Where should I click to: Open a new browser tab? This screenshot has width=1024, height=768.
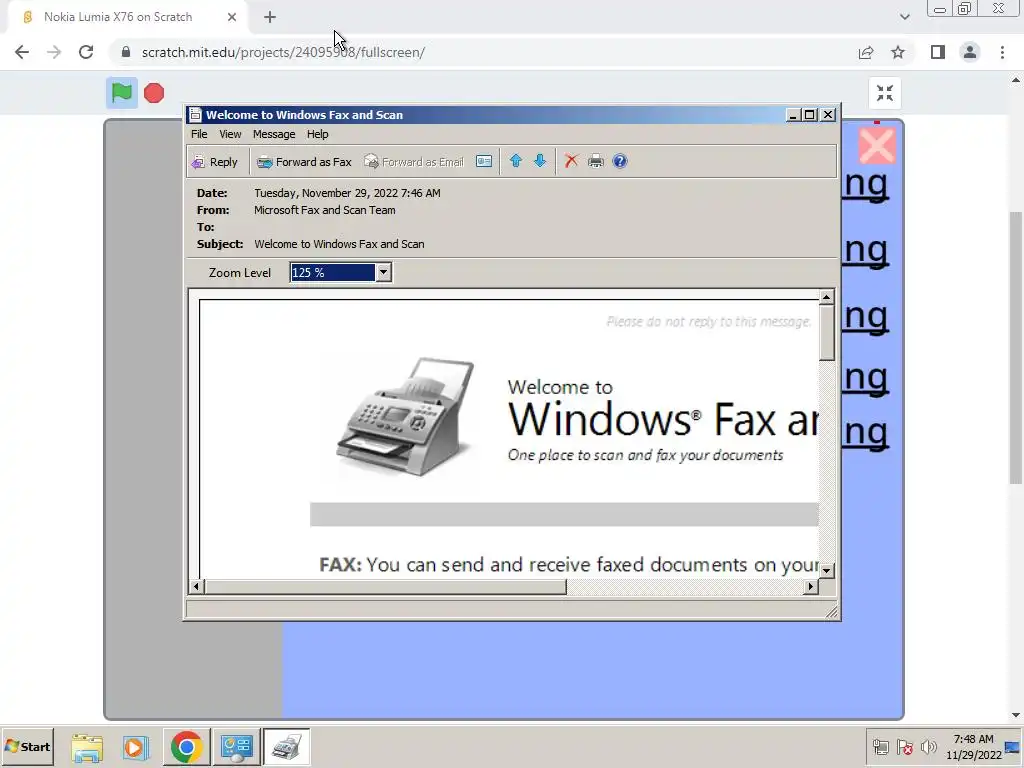(x=270, y=17)
